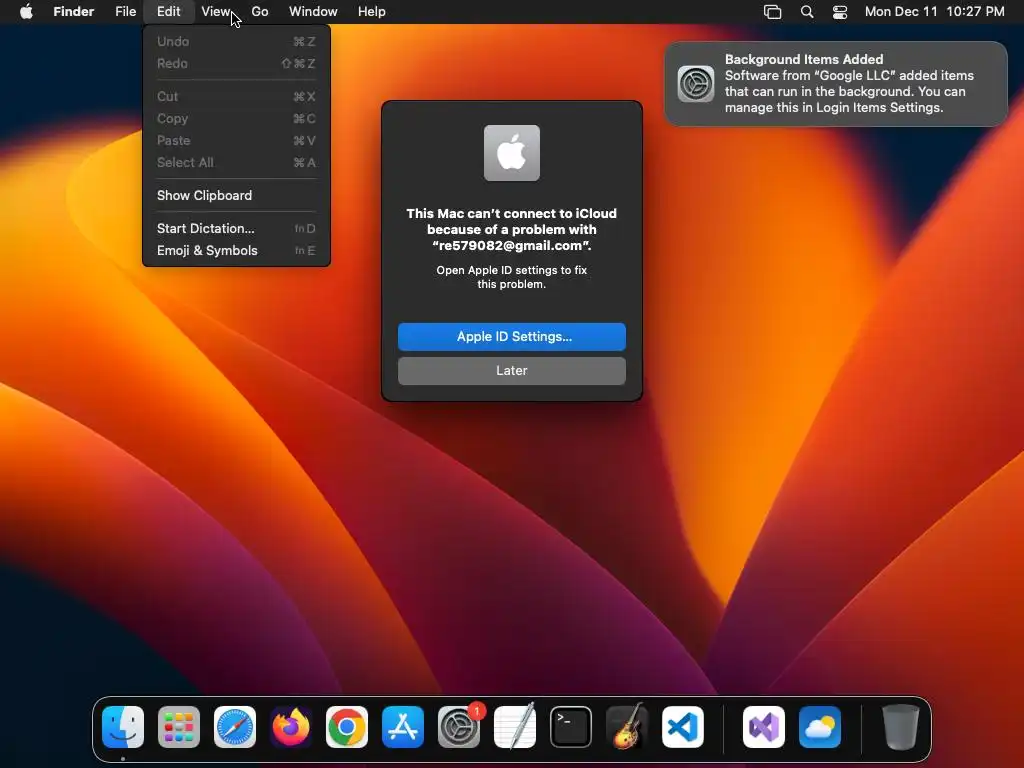
Task: Open Google Chrome in the Dock
Action: 347,727
